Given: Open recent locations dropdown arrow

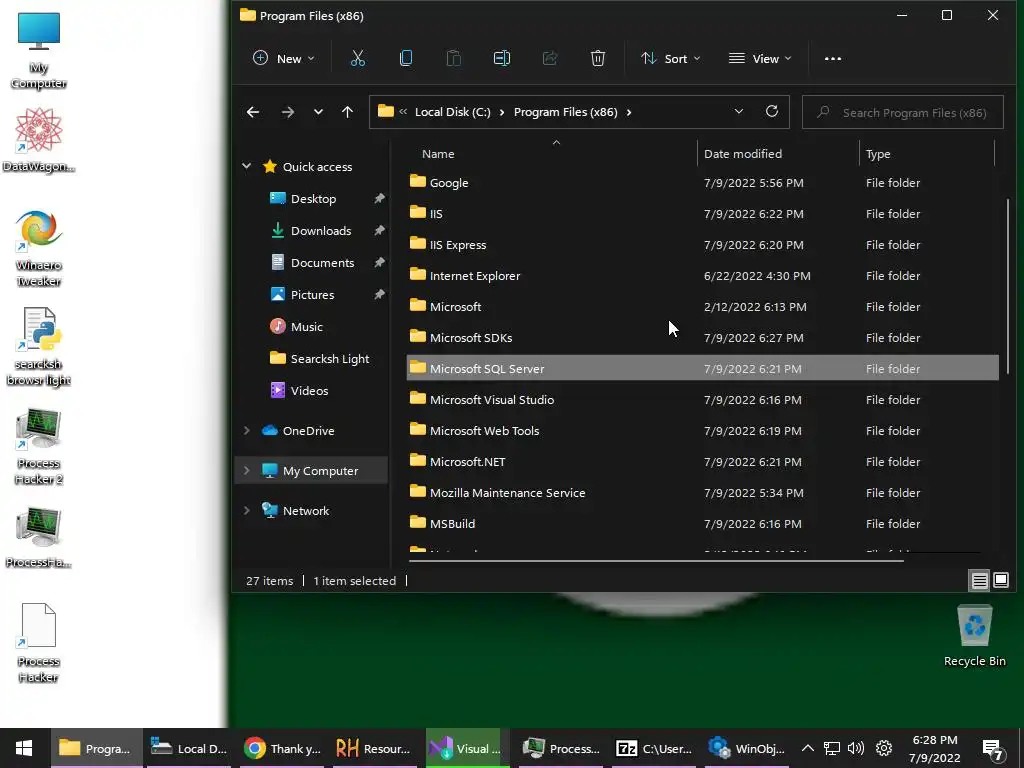Looking at the screenshot, I should 318,112.
